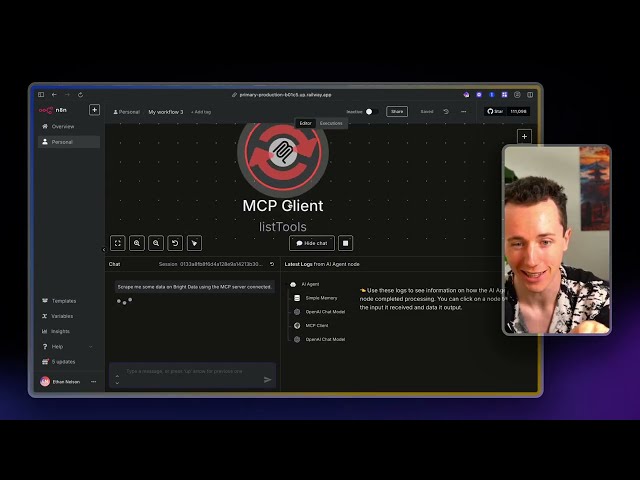The width and height of the screenshot is (640, 480).
Task: Zoom out on the canvas
Action: [156, 243]
